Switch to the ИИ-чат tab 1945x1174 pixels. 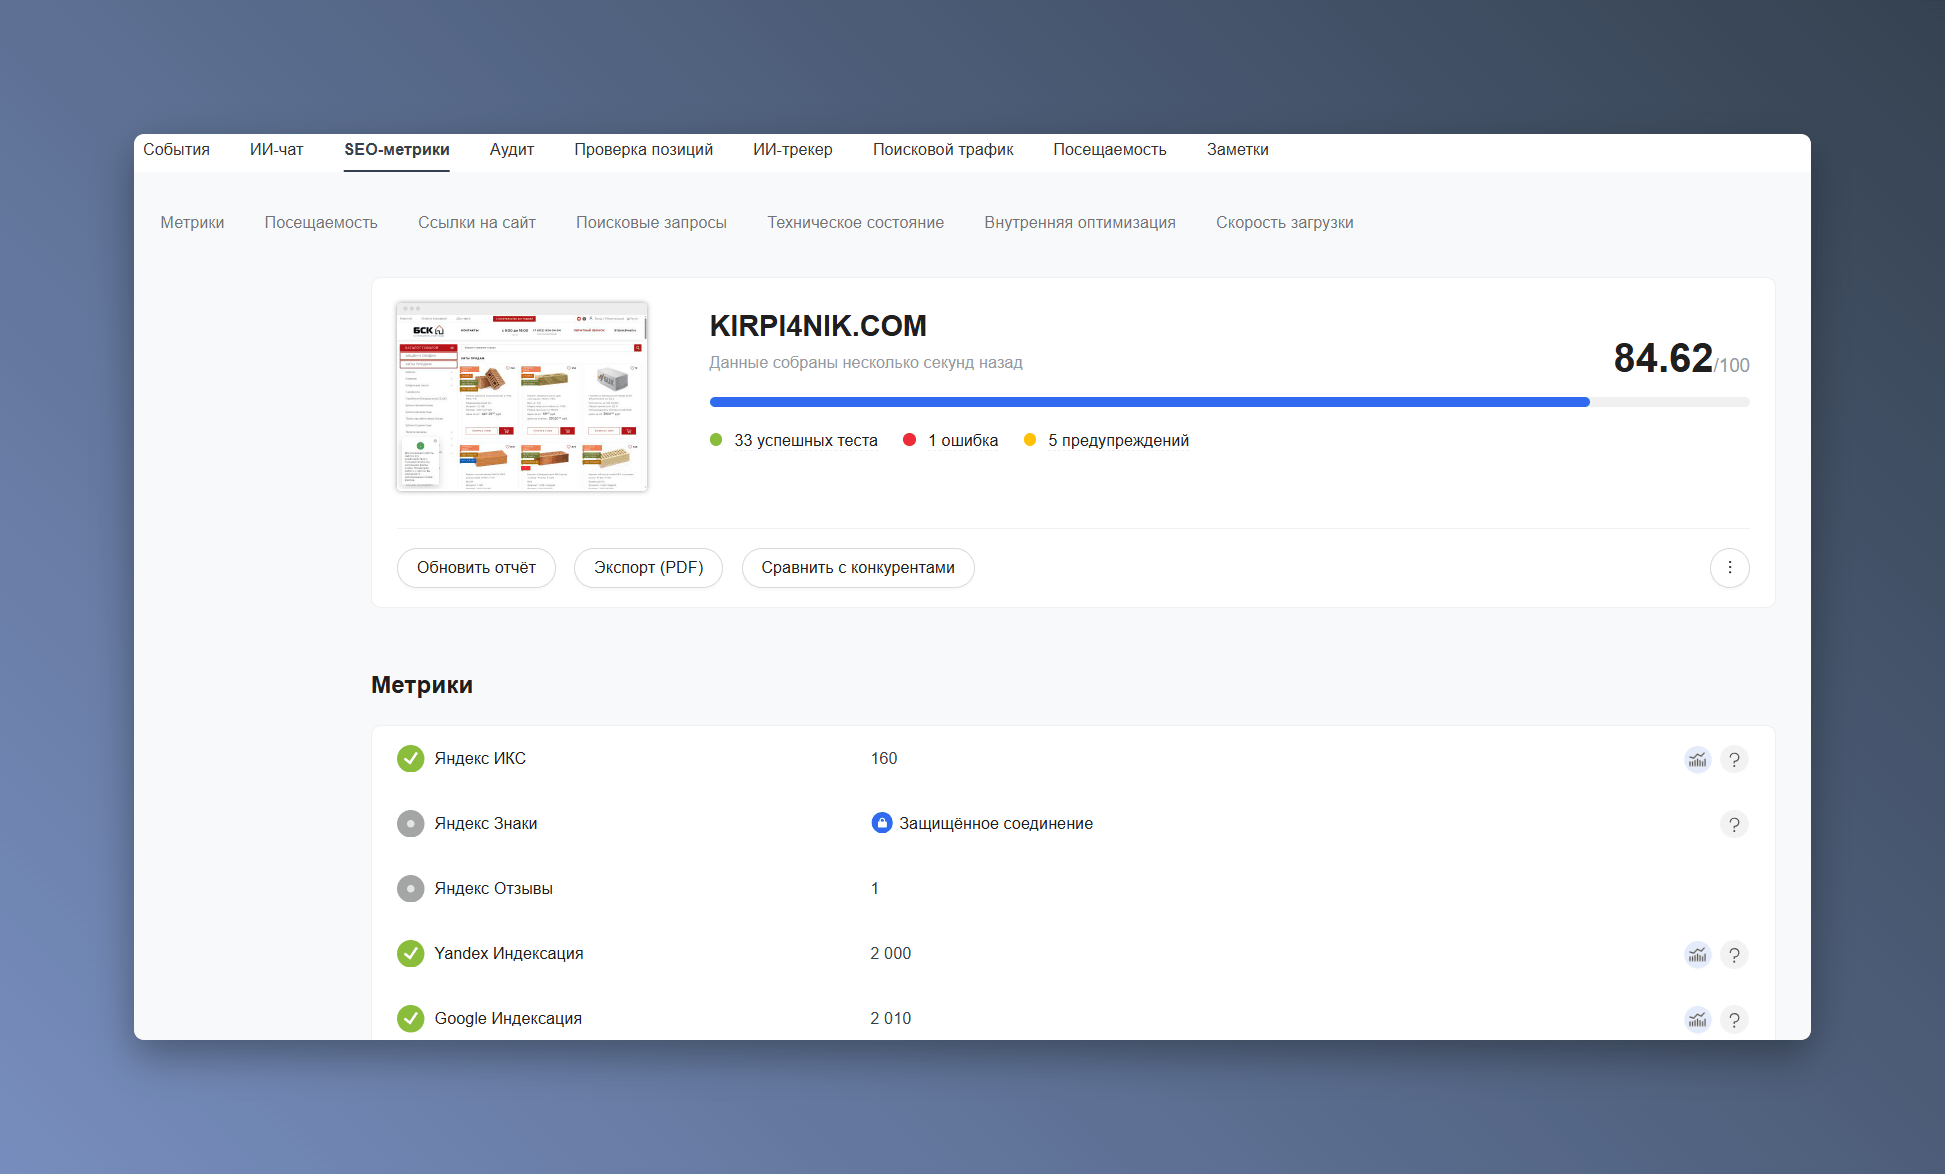276,150
